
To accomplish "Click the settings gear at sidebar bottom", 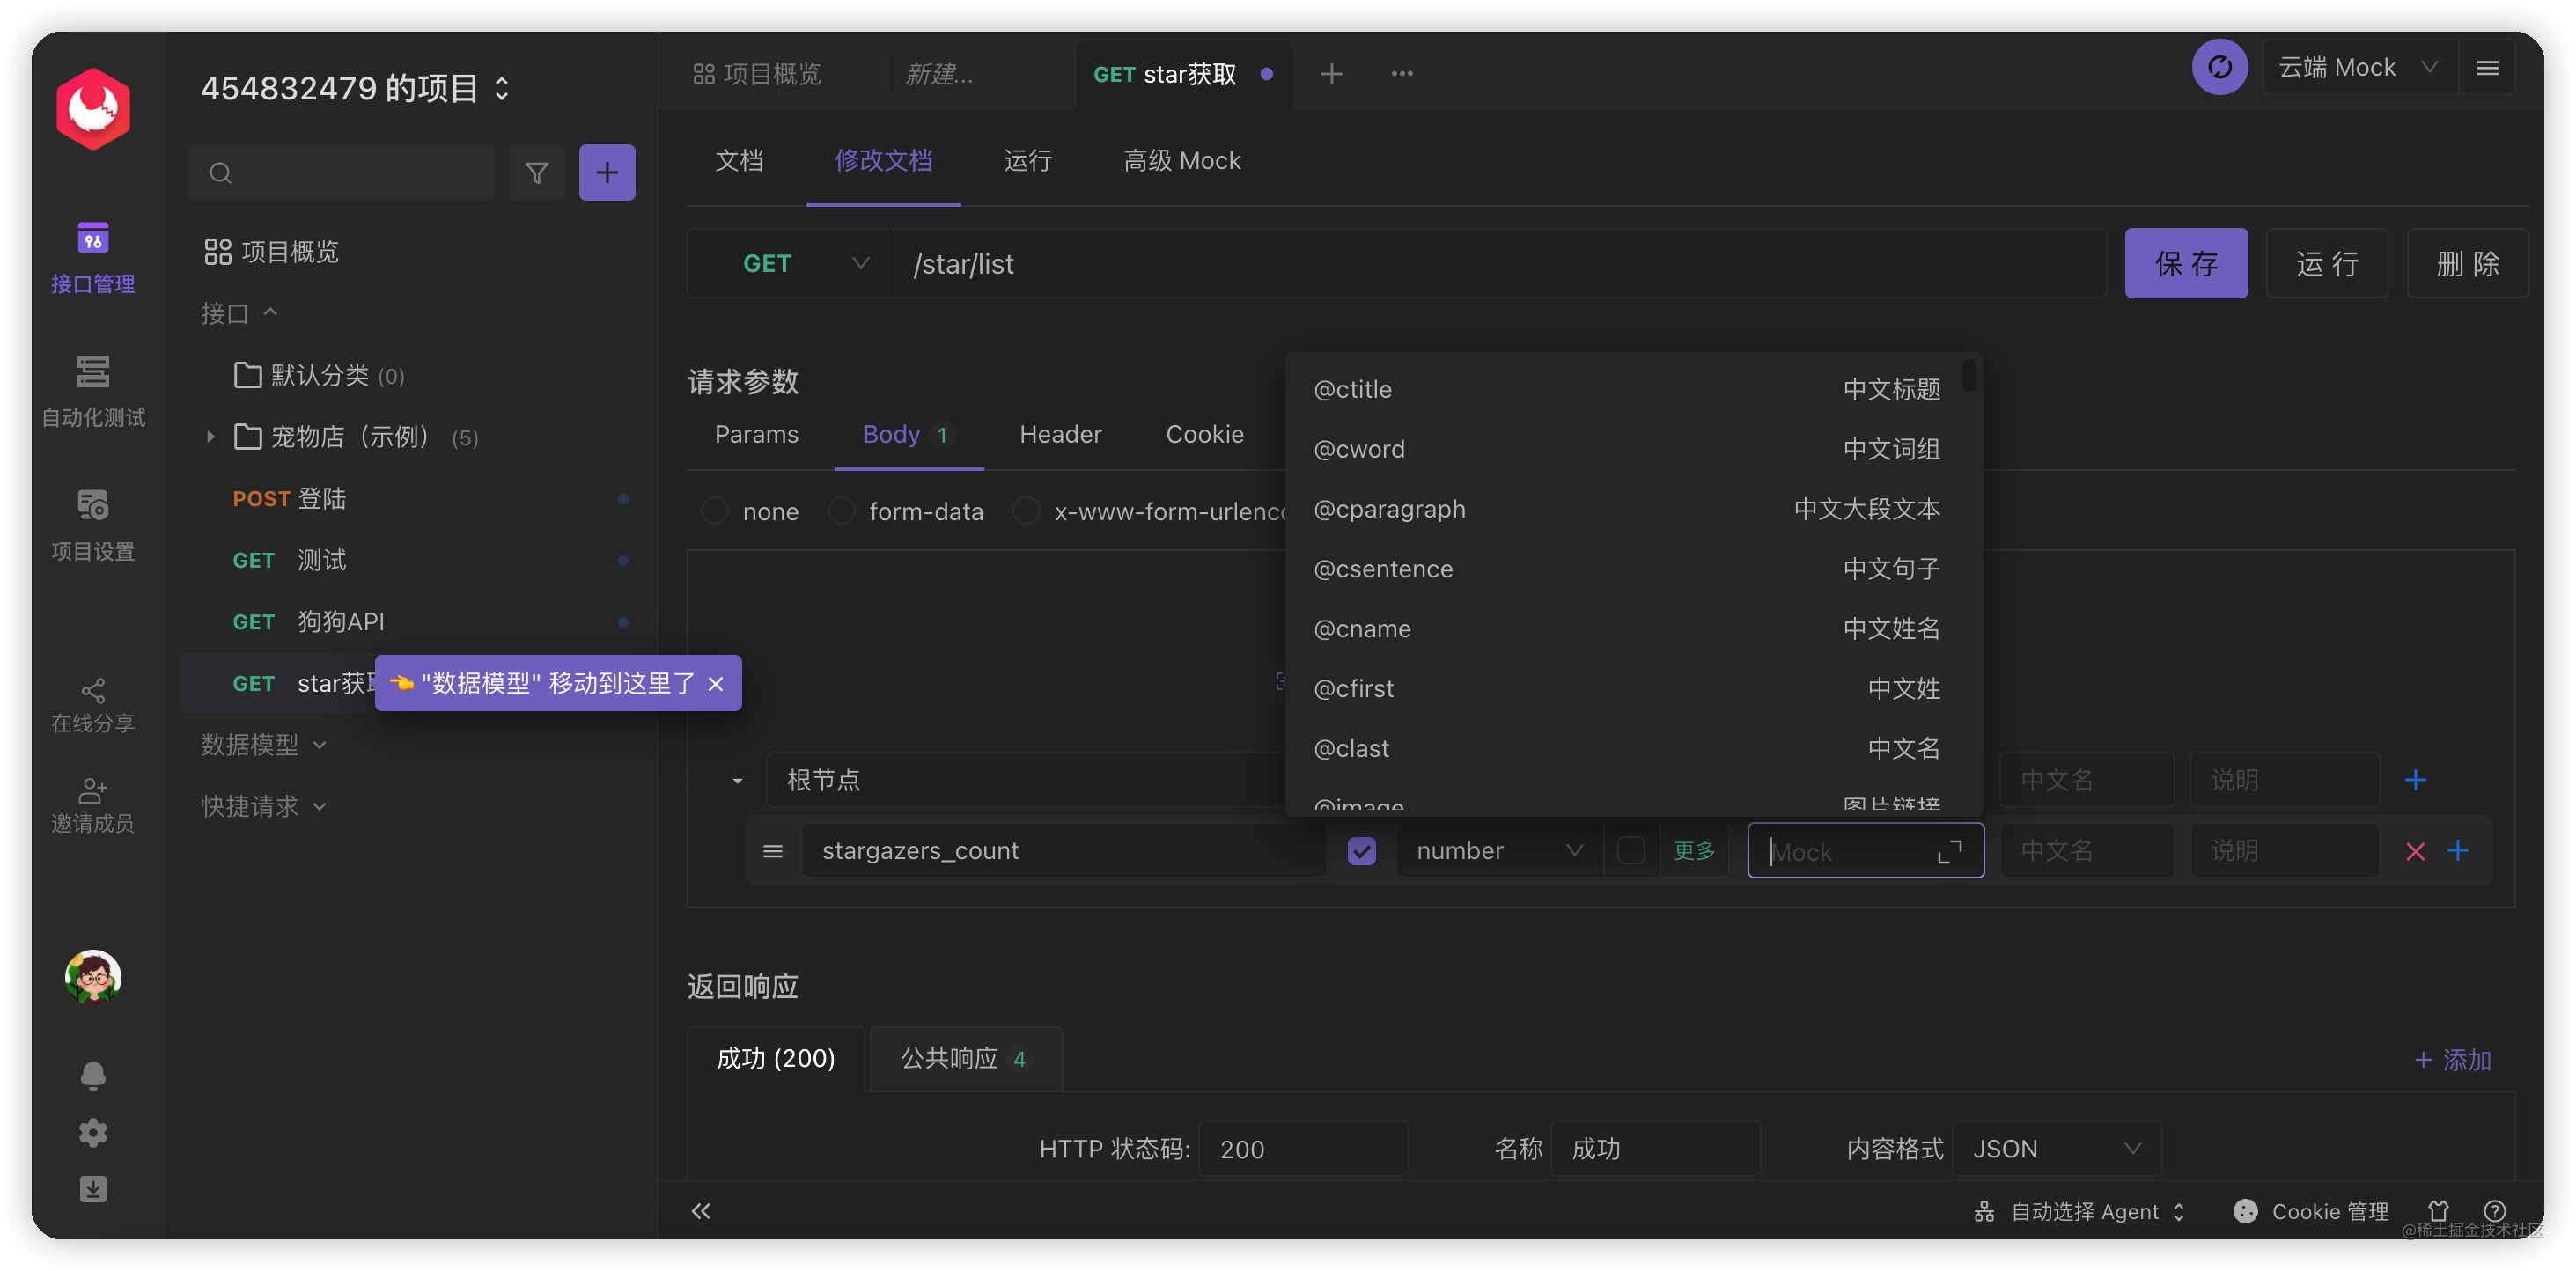I will point(92,1132).
